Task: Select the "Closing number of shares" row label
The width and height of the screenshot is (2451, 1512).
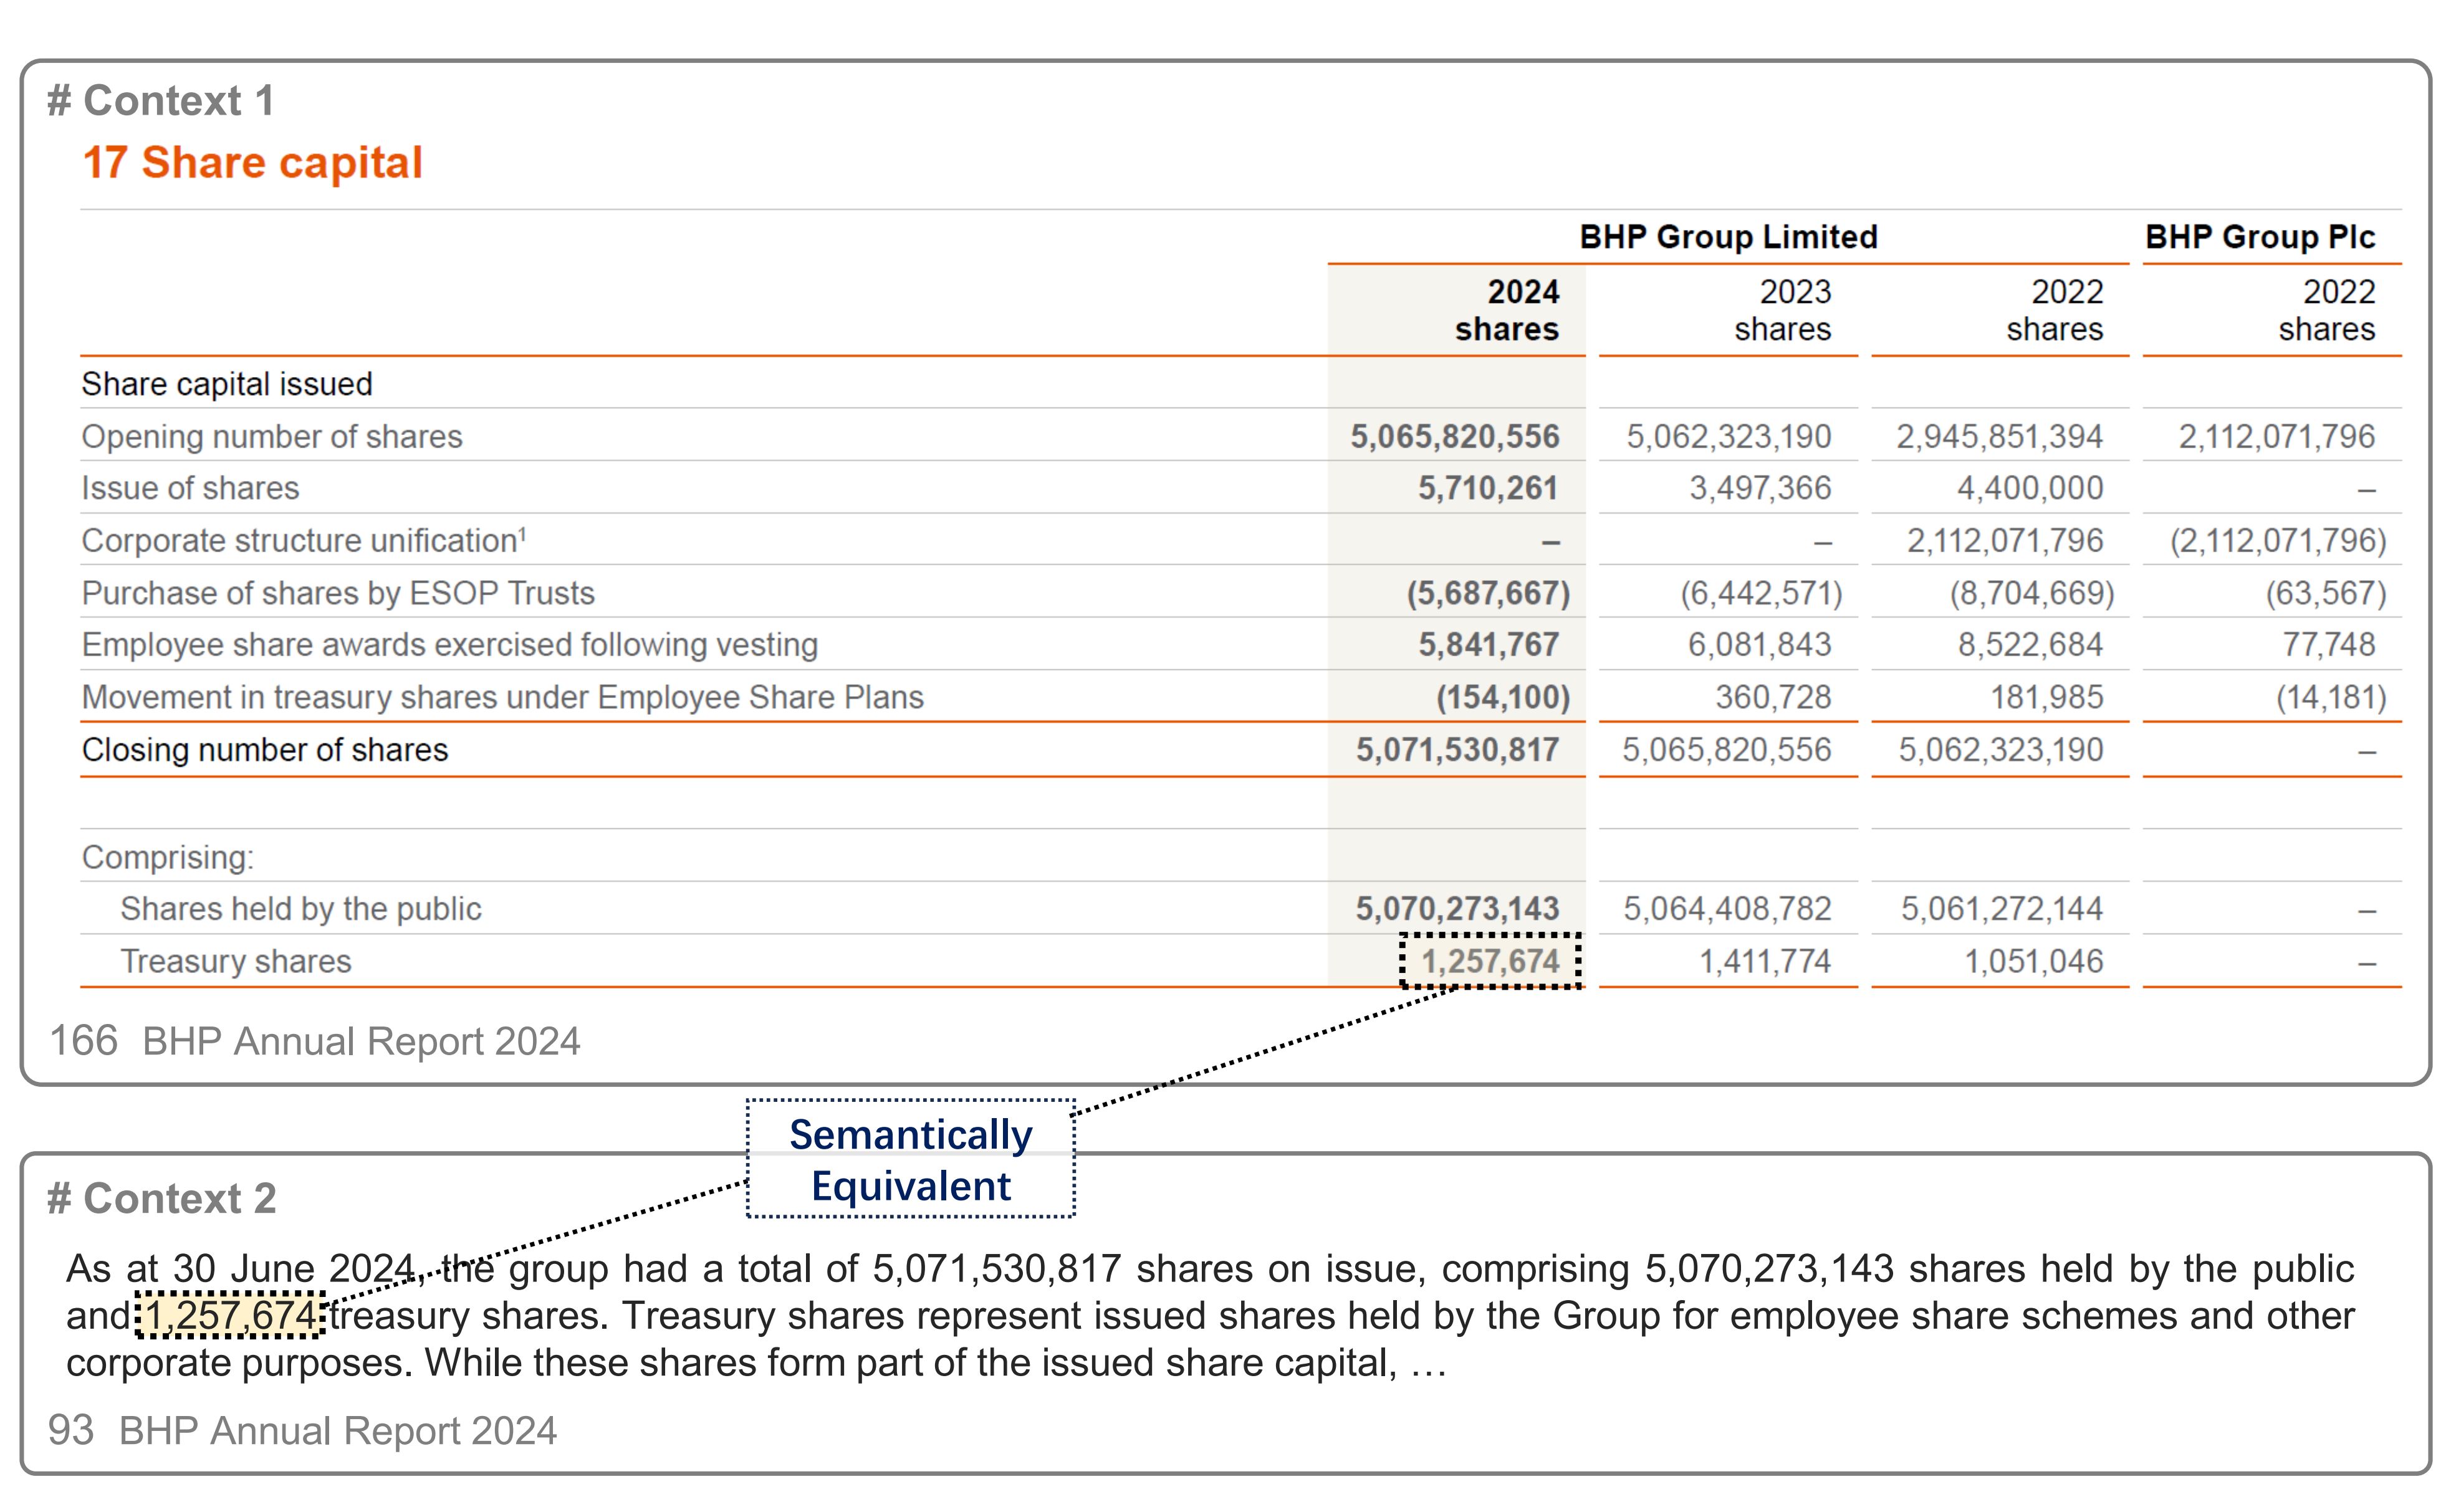Action: coord(265,750)
